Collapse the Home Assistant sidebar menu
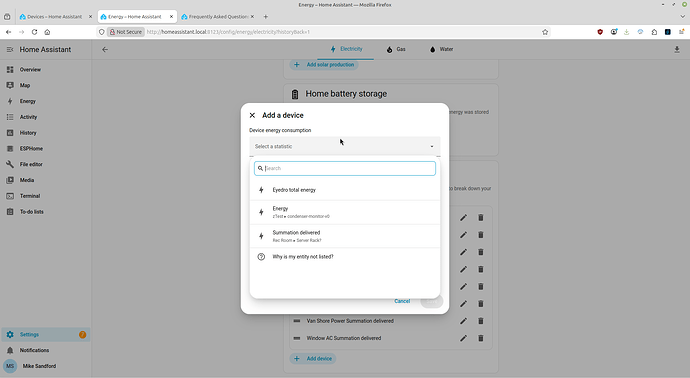Image resolution: width=690 pixels, height=378 pixels. (10, 50)
